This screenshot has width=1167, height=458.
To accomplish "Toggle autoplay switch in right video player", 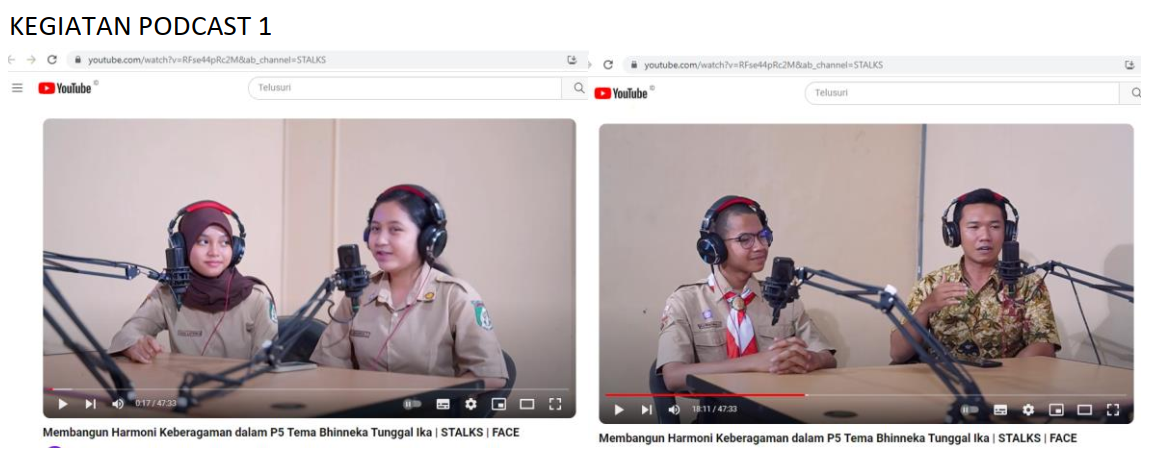I will (x=968, y=410).
